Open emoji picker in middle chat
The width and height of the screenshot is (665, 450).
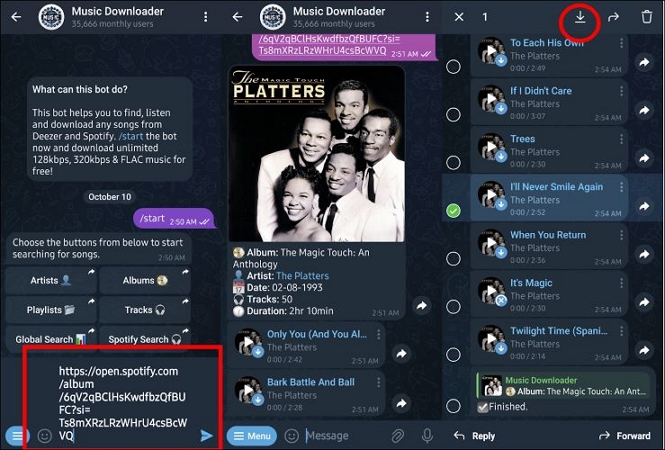[291, 436]
